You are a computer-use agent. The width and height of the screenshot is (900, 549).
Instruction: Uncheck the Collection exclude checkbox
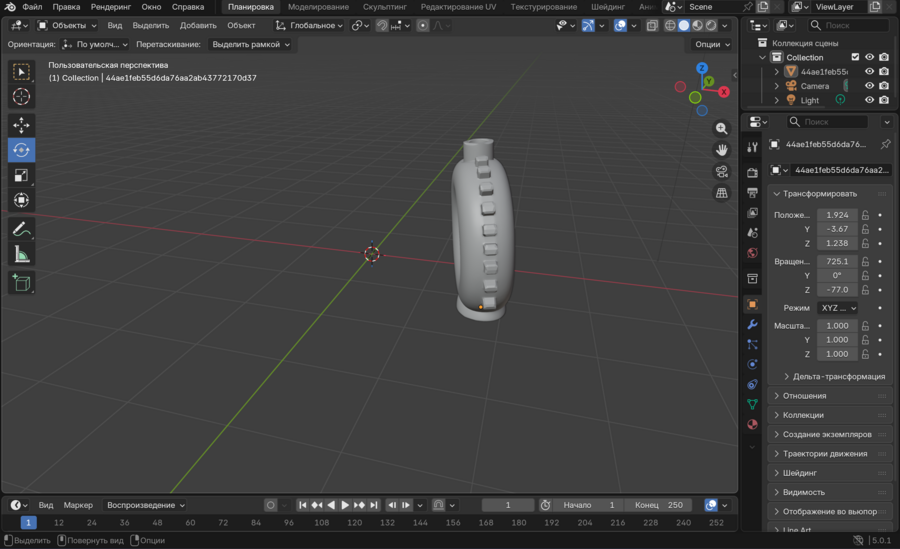tap(855, 58)
